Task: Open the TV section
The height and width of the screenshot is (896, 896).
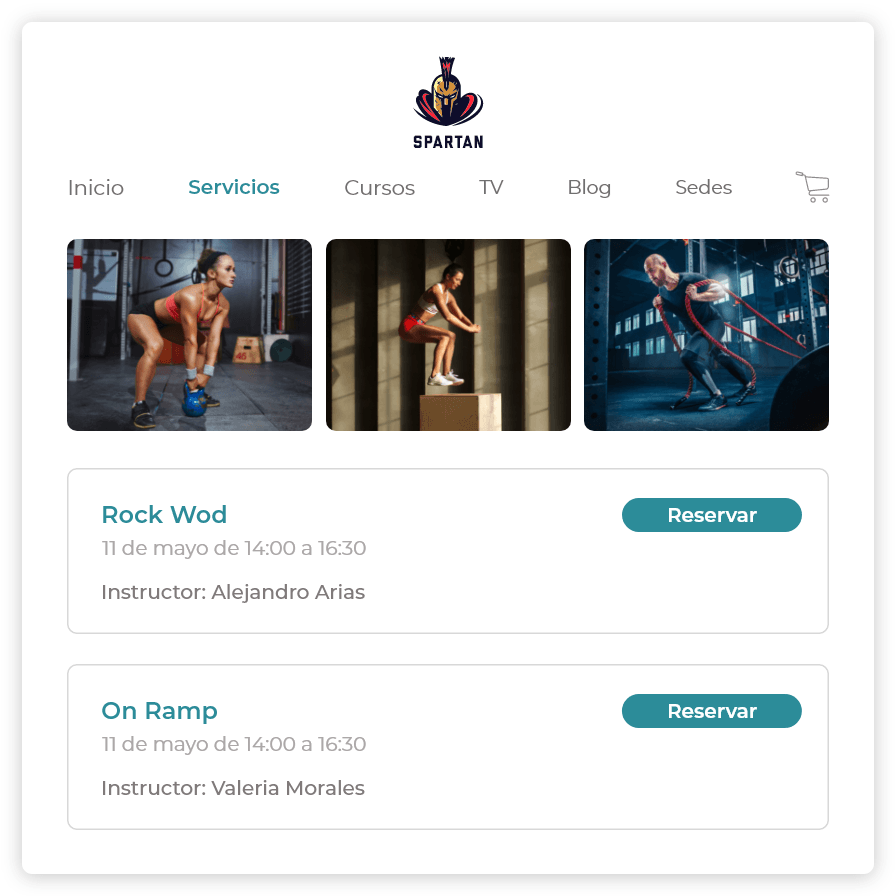Action: (x=491, y=187)
